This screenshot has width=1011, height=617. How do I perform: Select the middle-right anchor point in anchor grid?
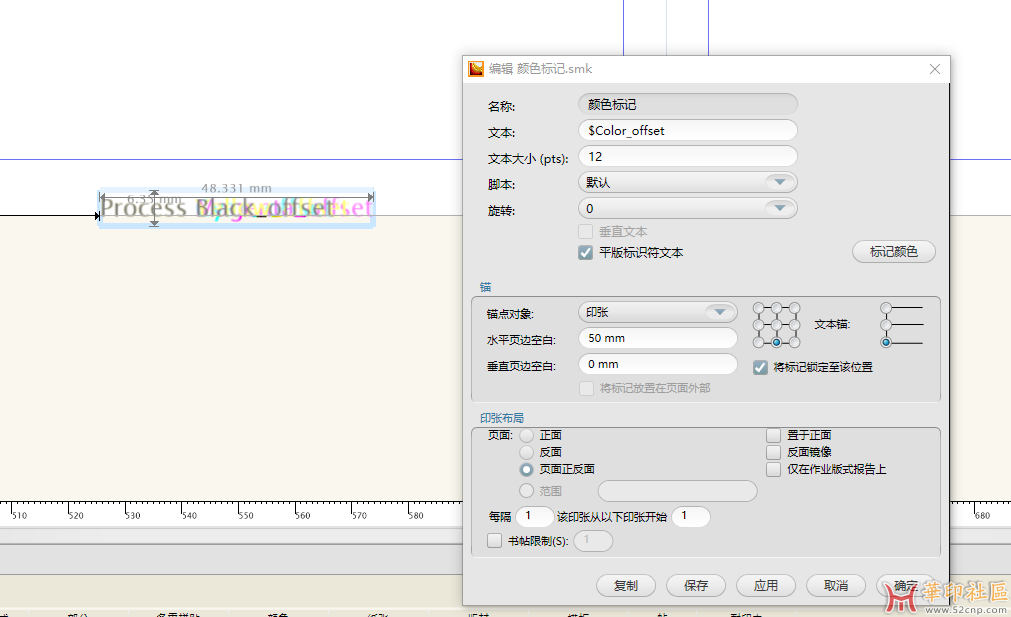[794, 325]
